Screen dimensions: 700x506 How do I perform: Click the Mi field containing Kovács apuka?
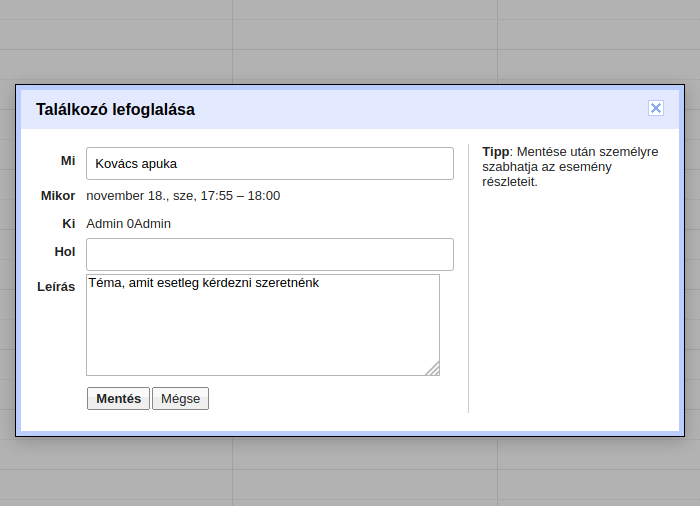[269, 163]
